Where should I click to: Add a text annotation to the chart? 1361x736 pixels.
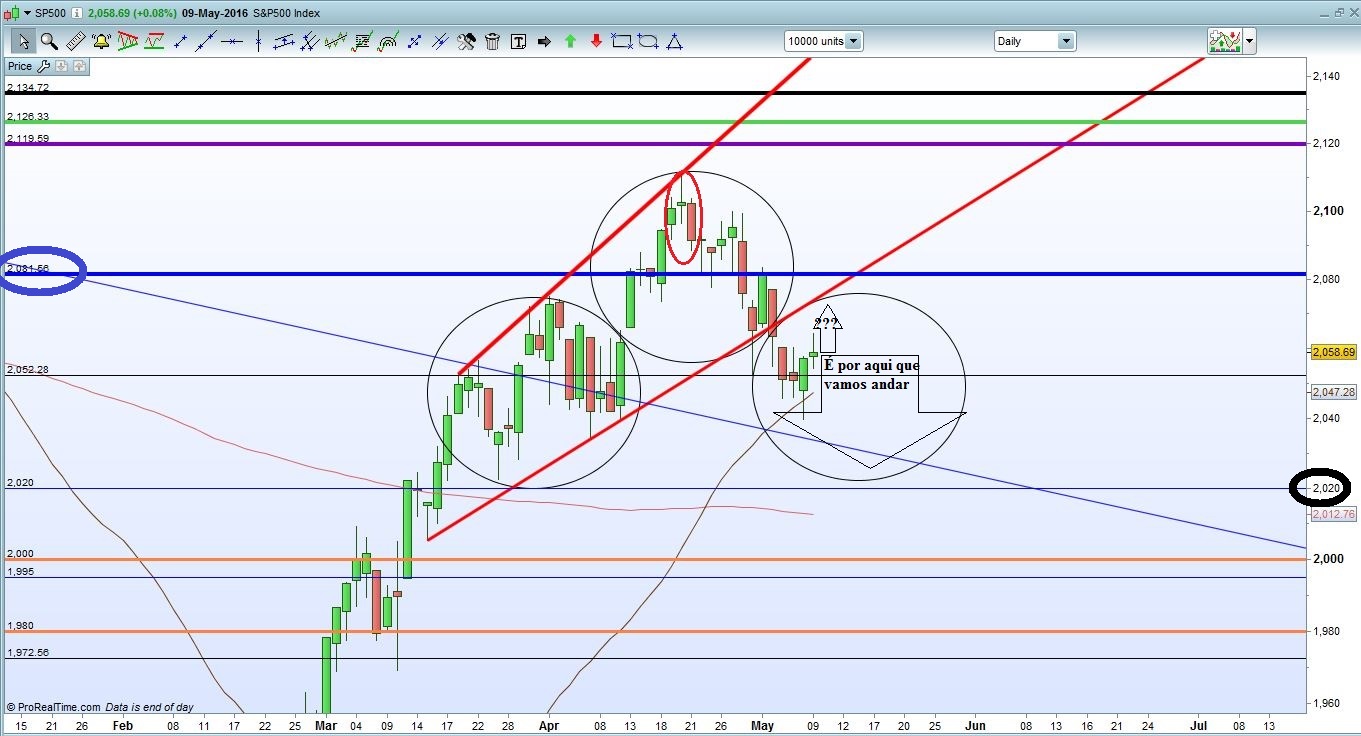click(x=518, y=41)
